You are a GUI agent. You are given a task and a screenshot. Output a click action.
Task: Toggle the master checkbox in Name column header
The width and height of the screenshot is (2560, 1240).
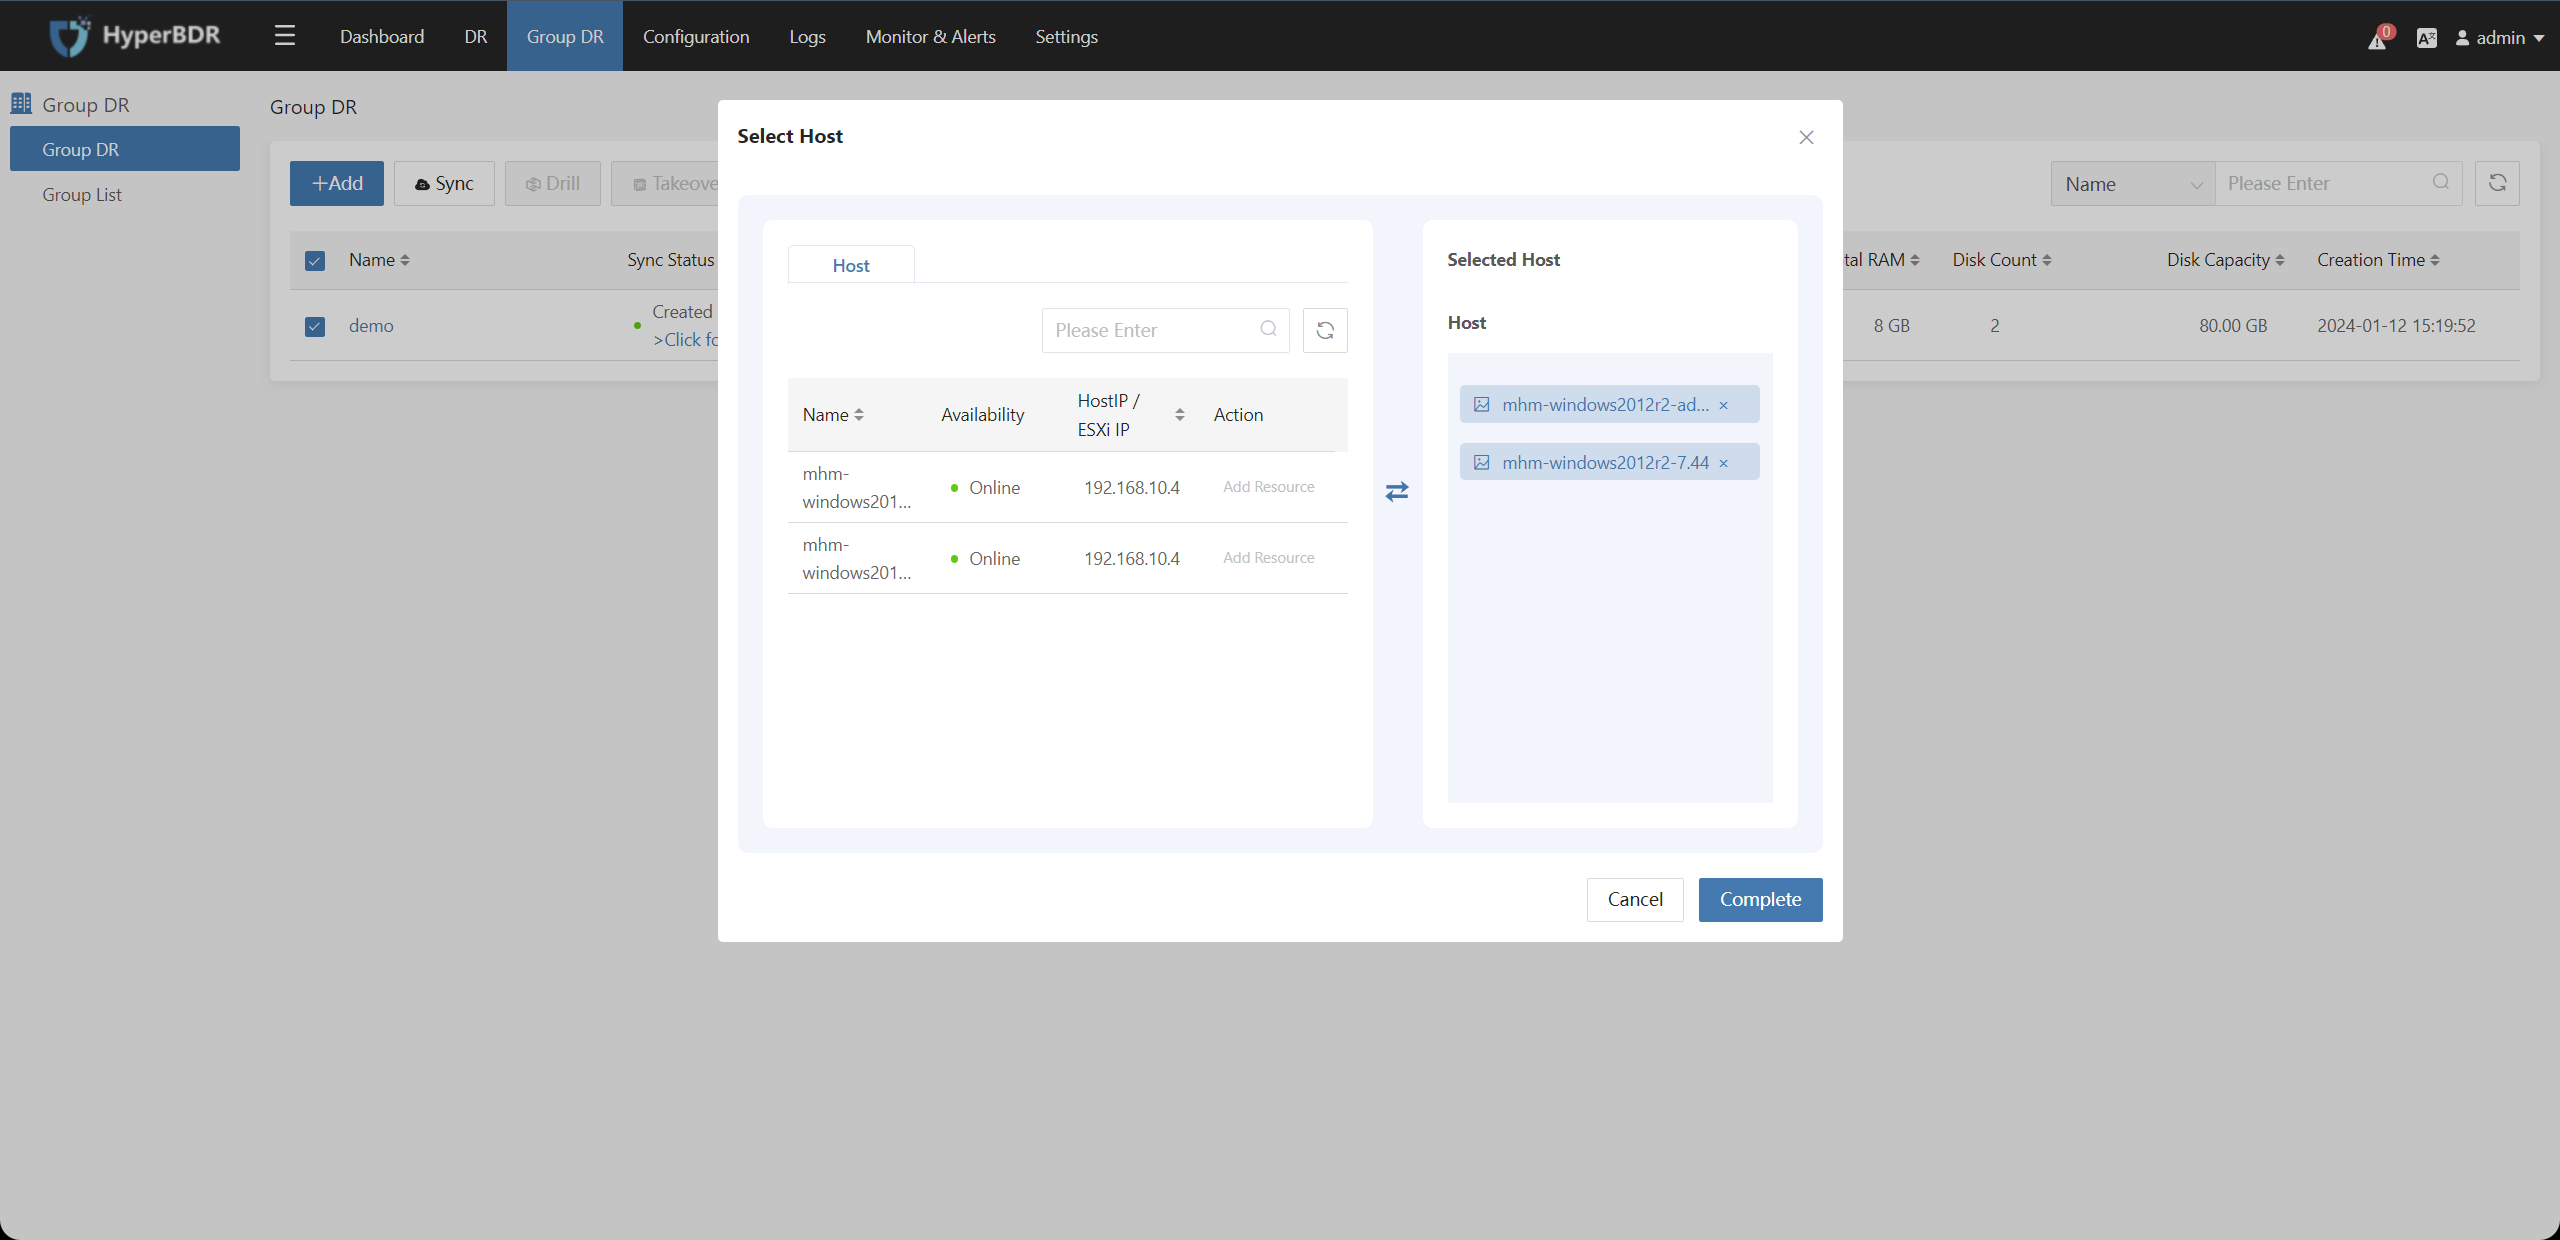click(315, 259)
